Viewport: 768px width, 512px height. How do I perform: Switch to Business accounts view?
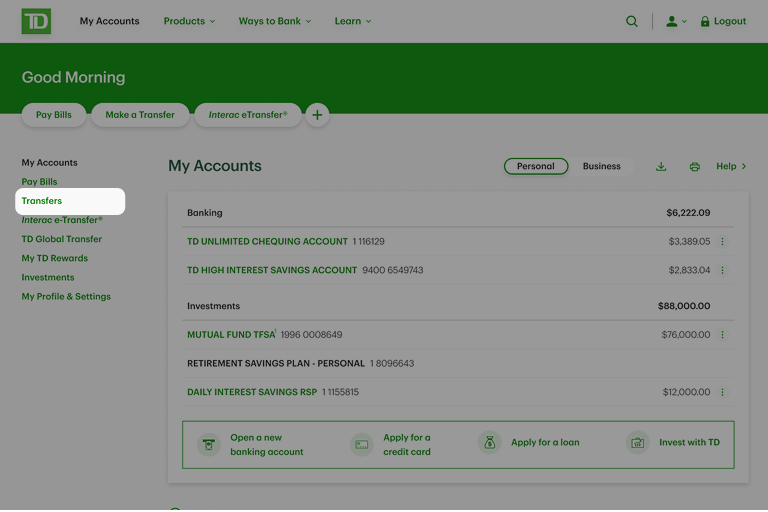(x=601, y=167)
